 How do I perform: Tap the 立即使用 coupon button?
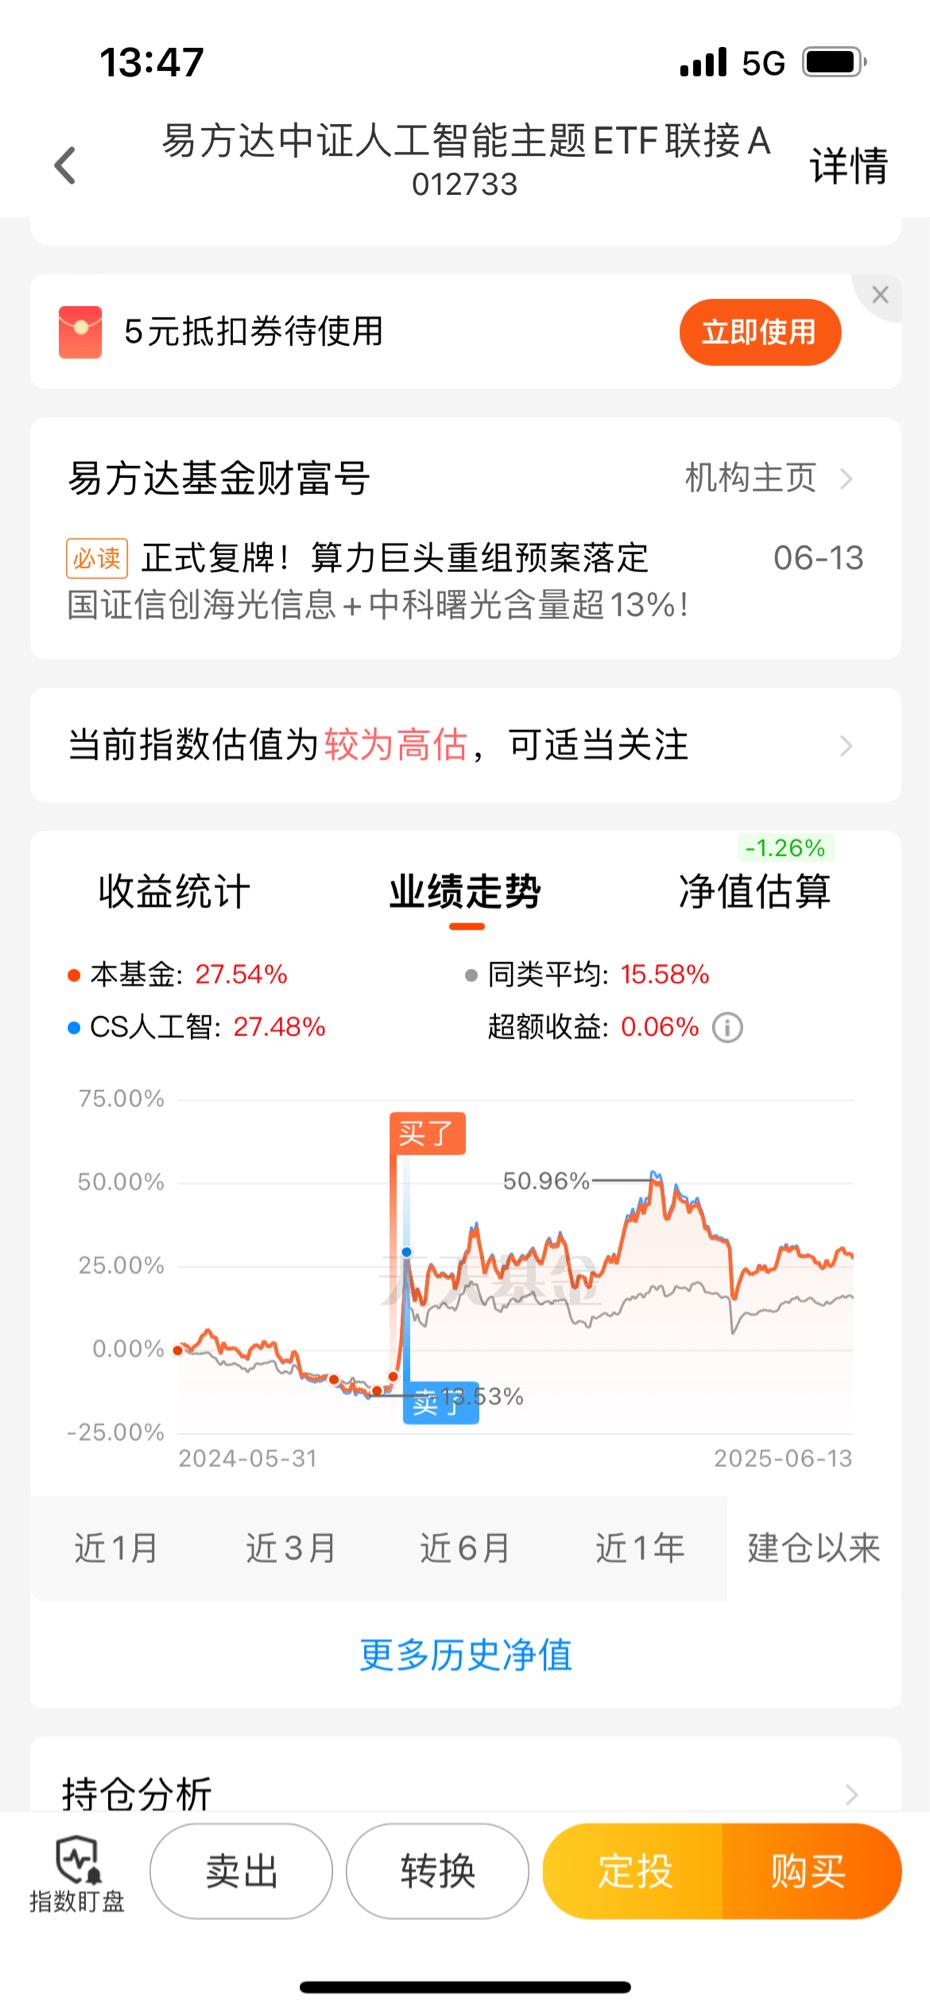coord(760,332)
